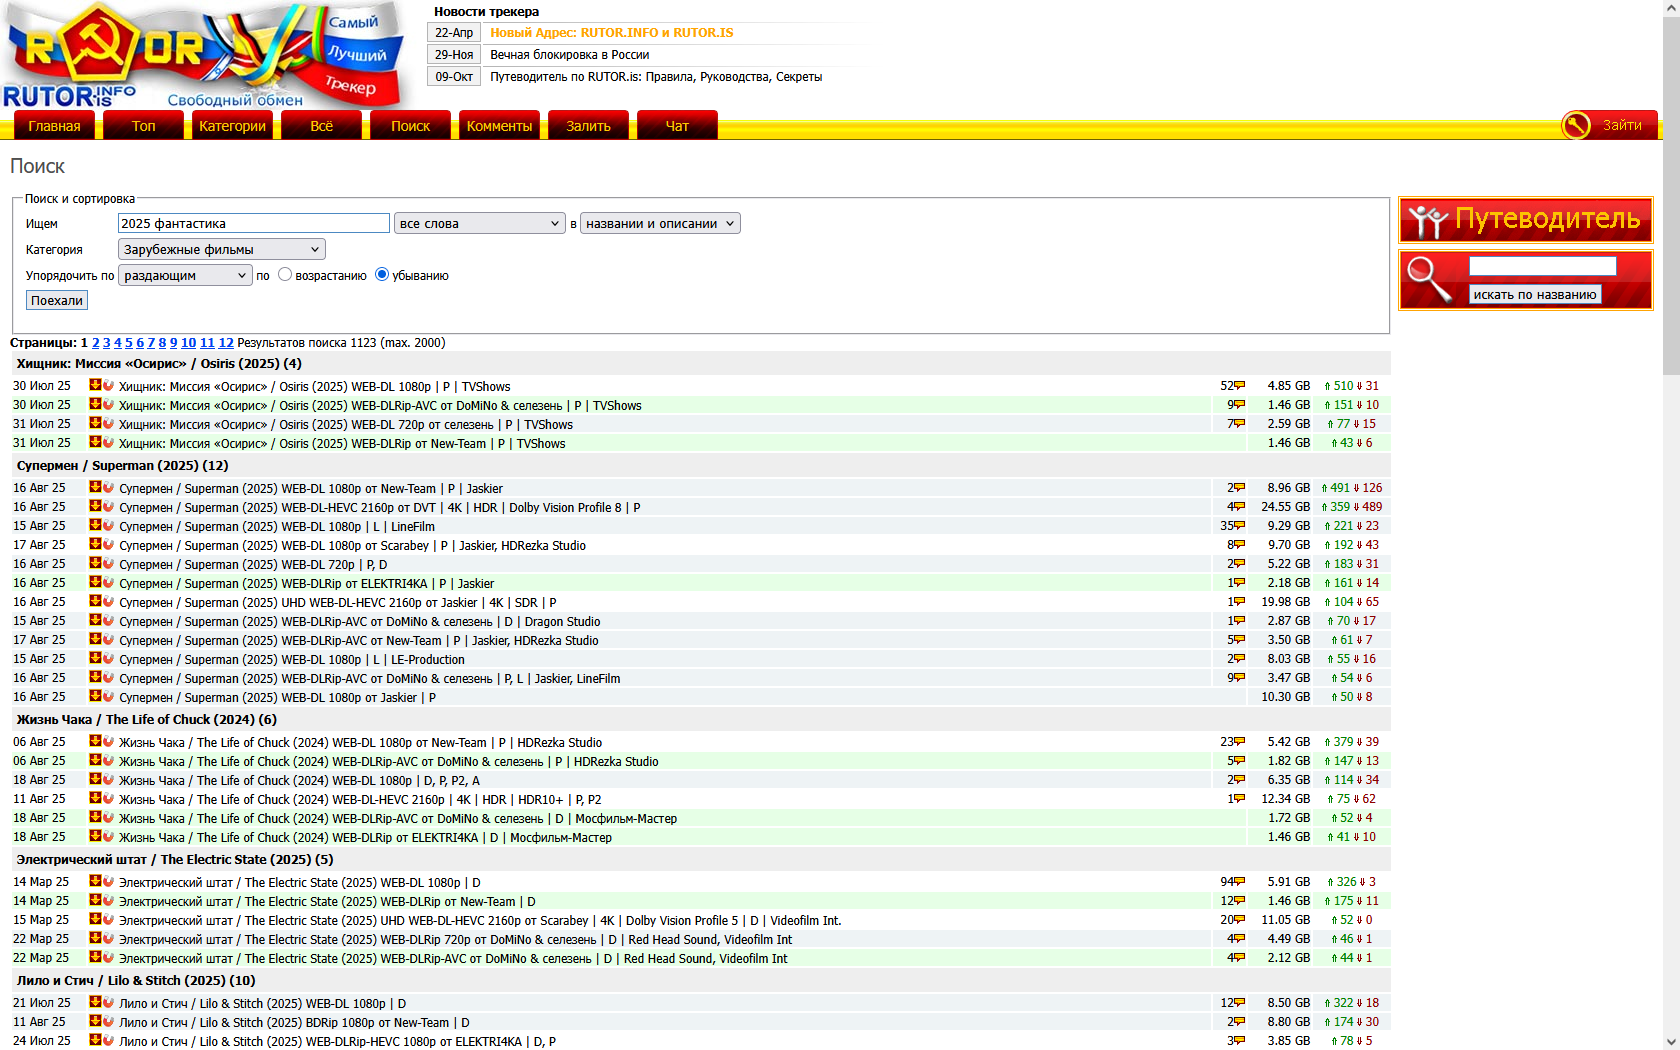Image resolution: width=1680 pixels, height=1050 pixels.
Task: Open the 'все слова' match dropdown
Action: (480, 223)
